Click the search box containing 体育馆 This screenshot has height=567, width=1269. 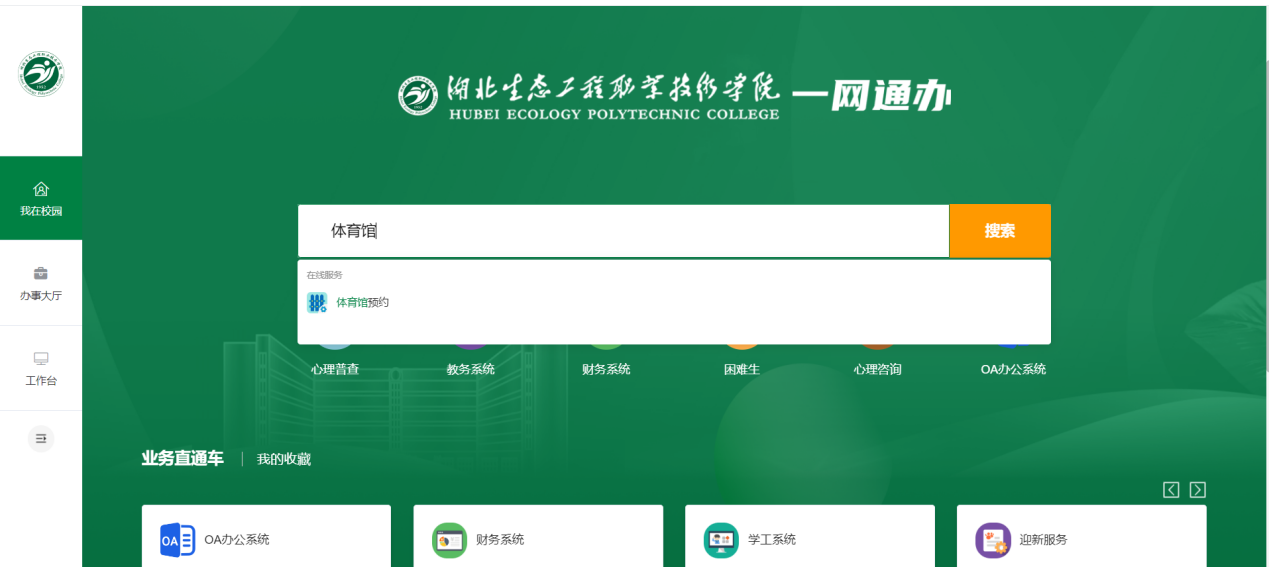click(x=623, y=231)
